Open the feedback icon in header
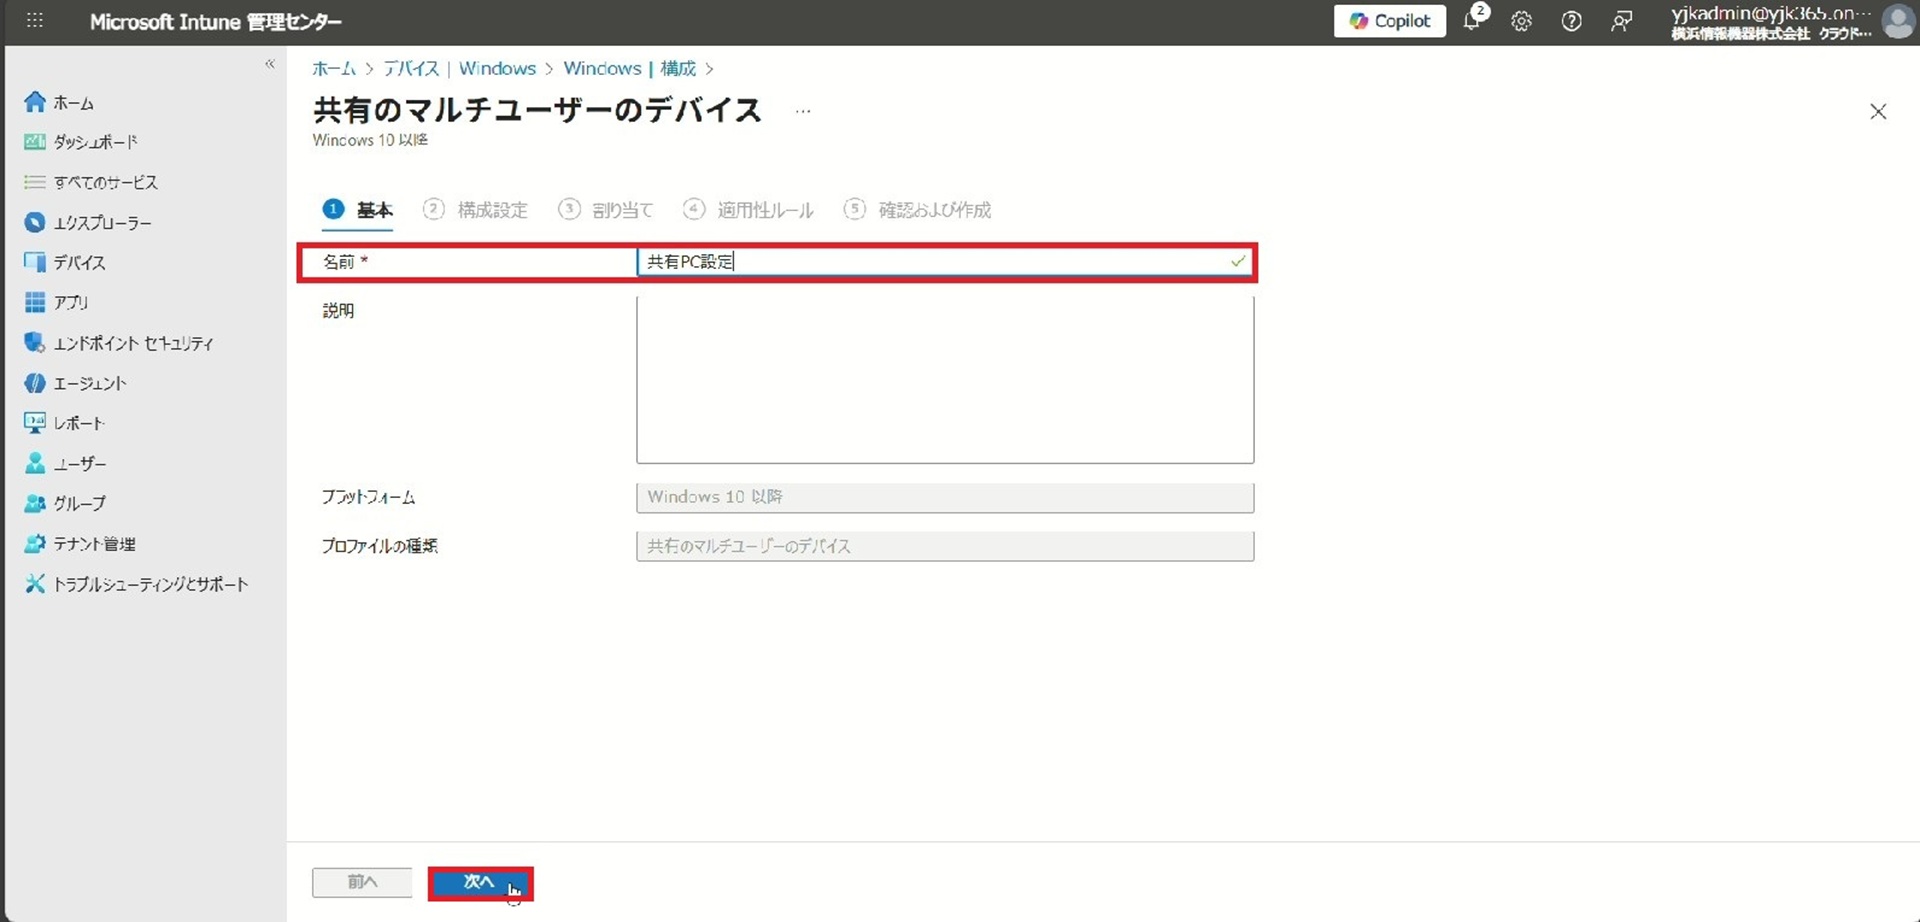 click(x=1621, y=21)
